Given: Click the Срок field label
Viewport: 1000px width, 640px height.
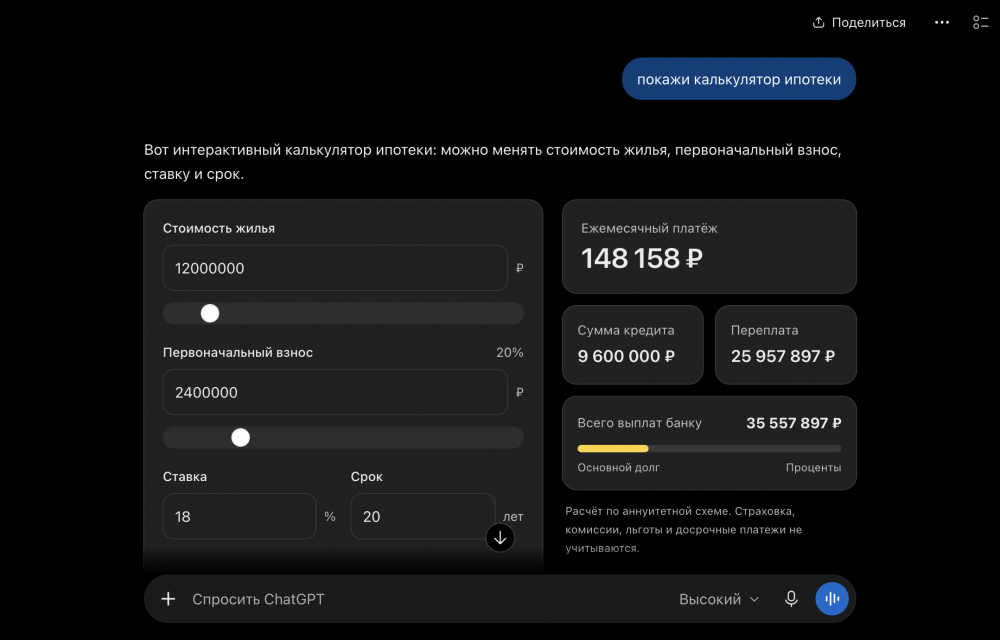Looking at the screenshot, I should coord(367,477).
